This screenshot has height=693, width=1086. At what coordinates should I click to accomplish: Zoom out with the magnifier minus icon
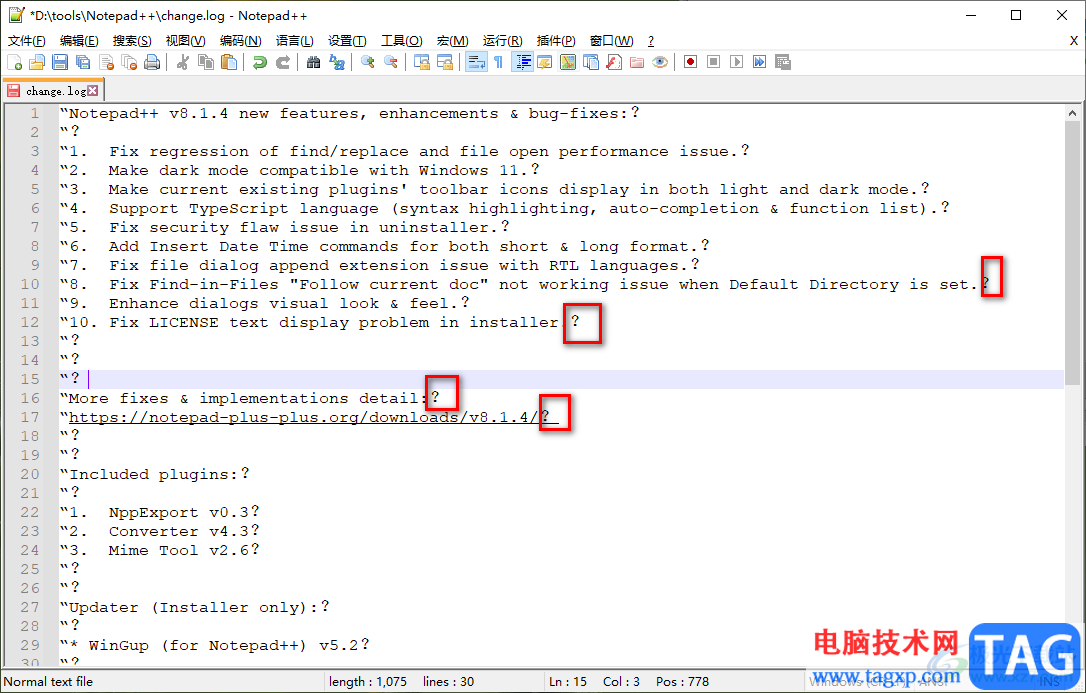point(391,62)
